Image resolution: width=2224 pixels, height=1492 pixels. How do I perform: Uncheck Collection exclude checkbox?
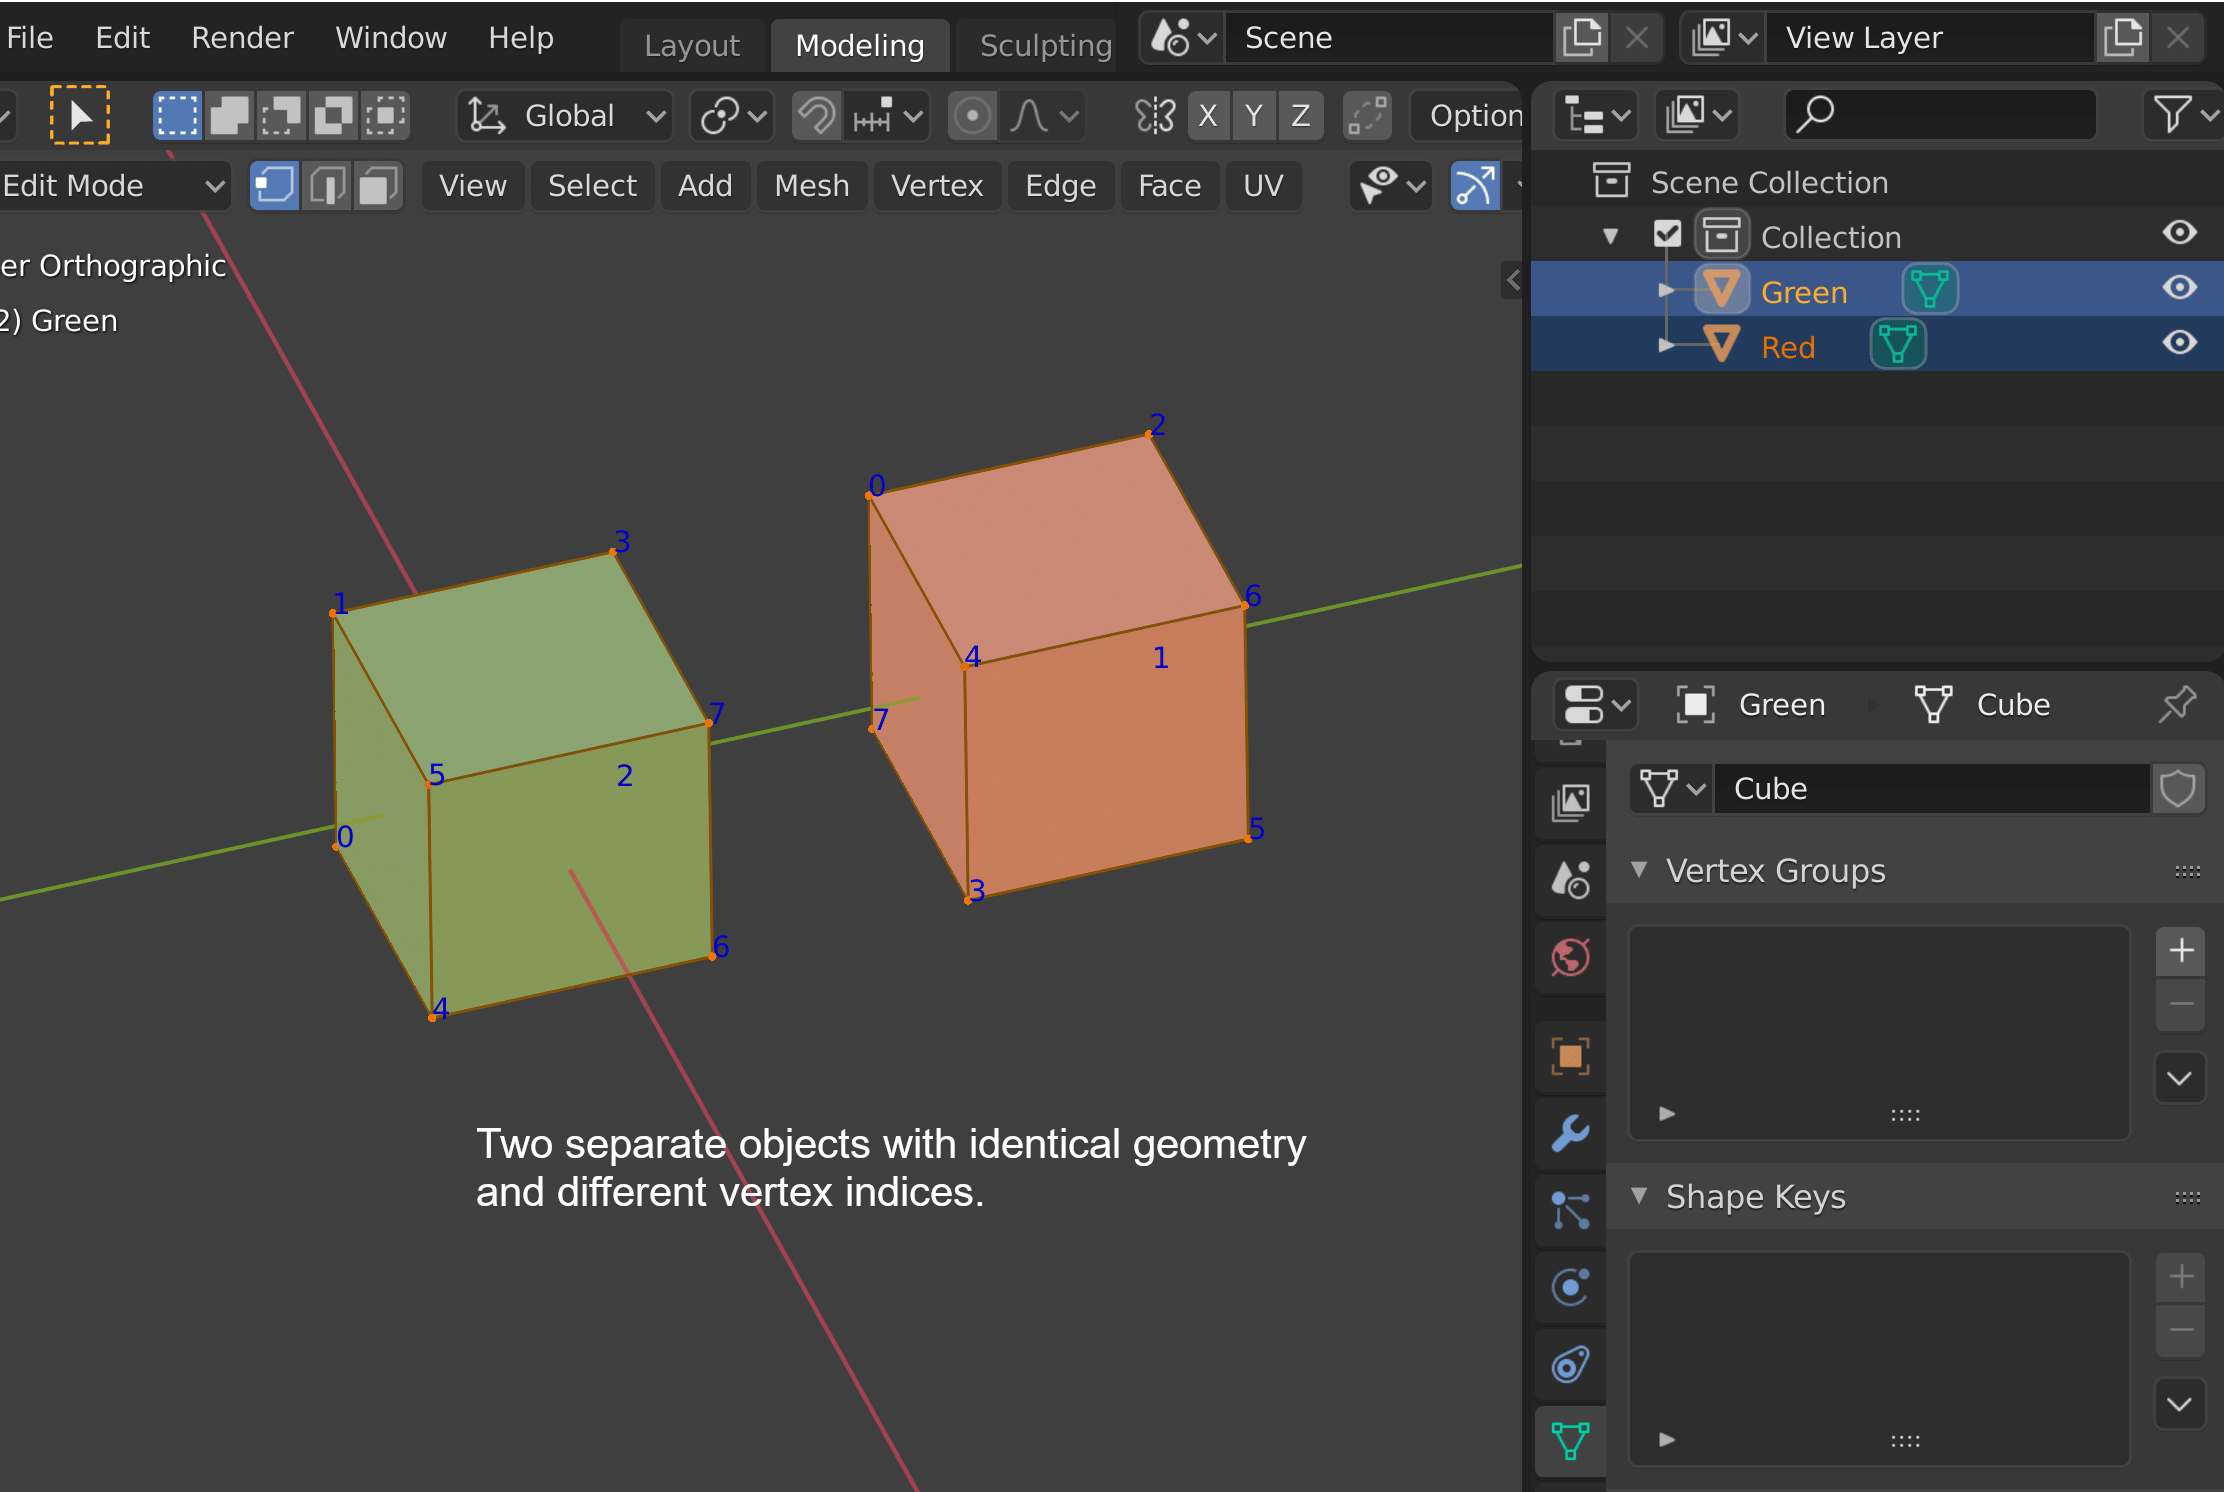click(1667, 235)
